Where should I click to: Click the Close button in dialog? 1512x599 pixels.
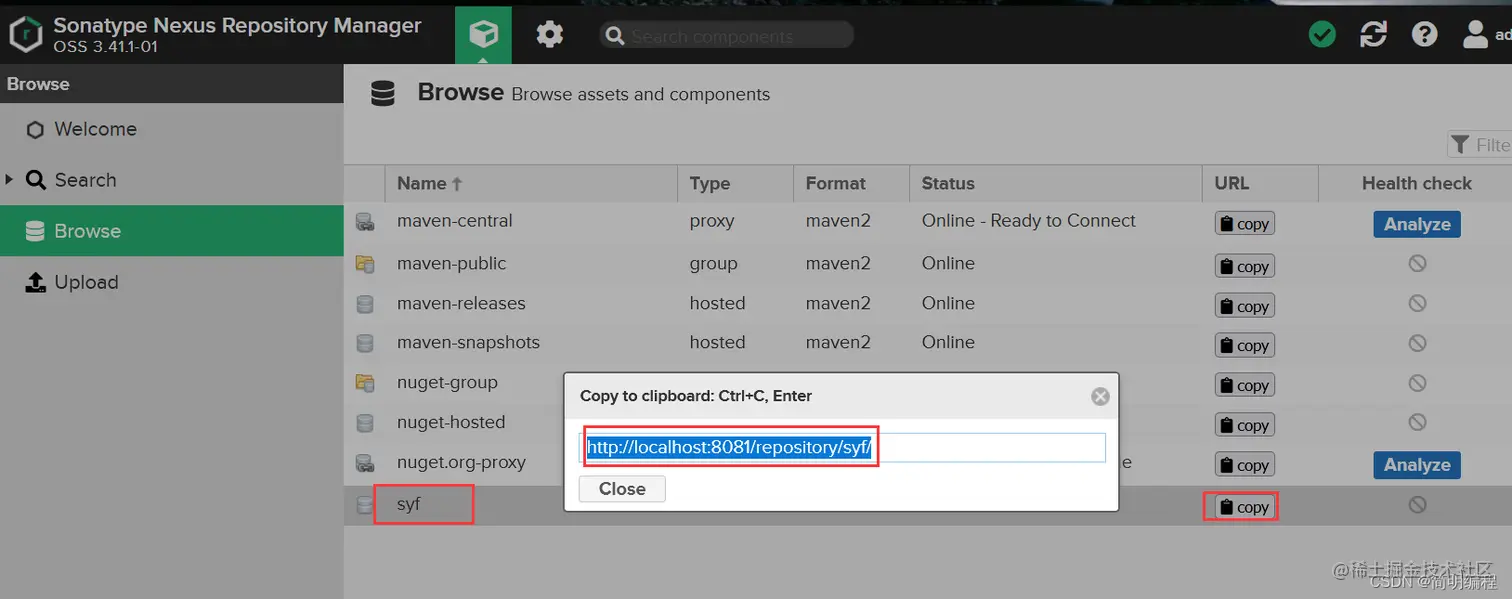click(622, 489)
